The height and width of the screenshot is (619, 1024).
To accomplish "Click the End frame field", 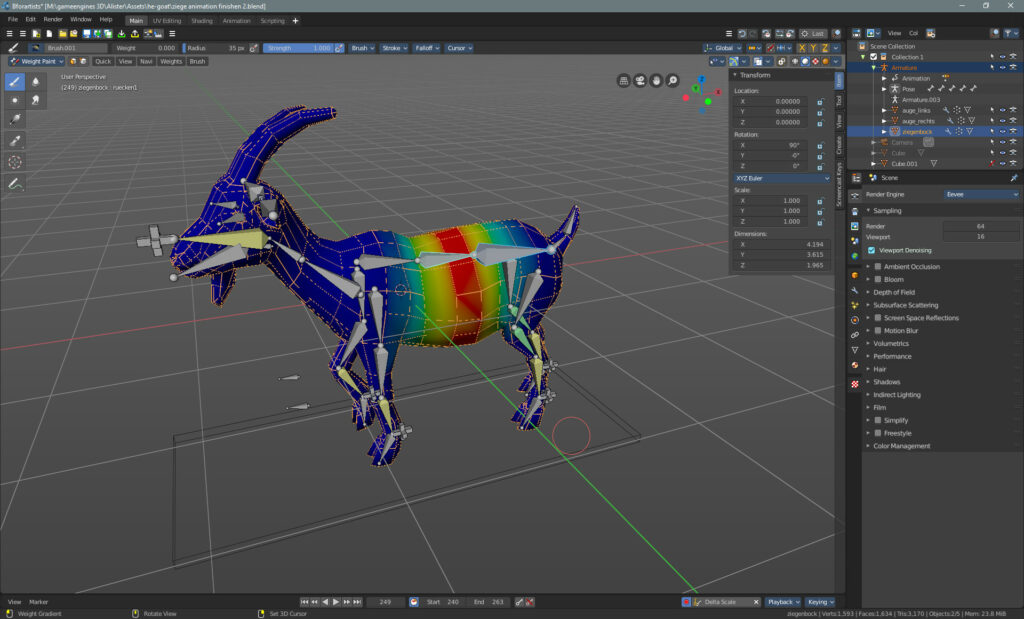I will click(x=490, y=602).
